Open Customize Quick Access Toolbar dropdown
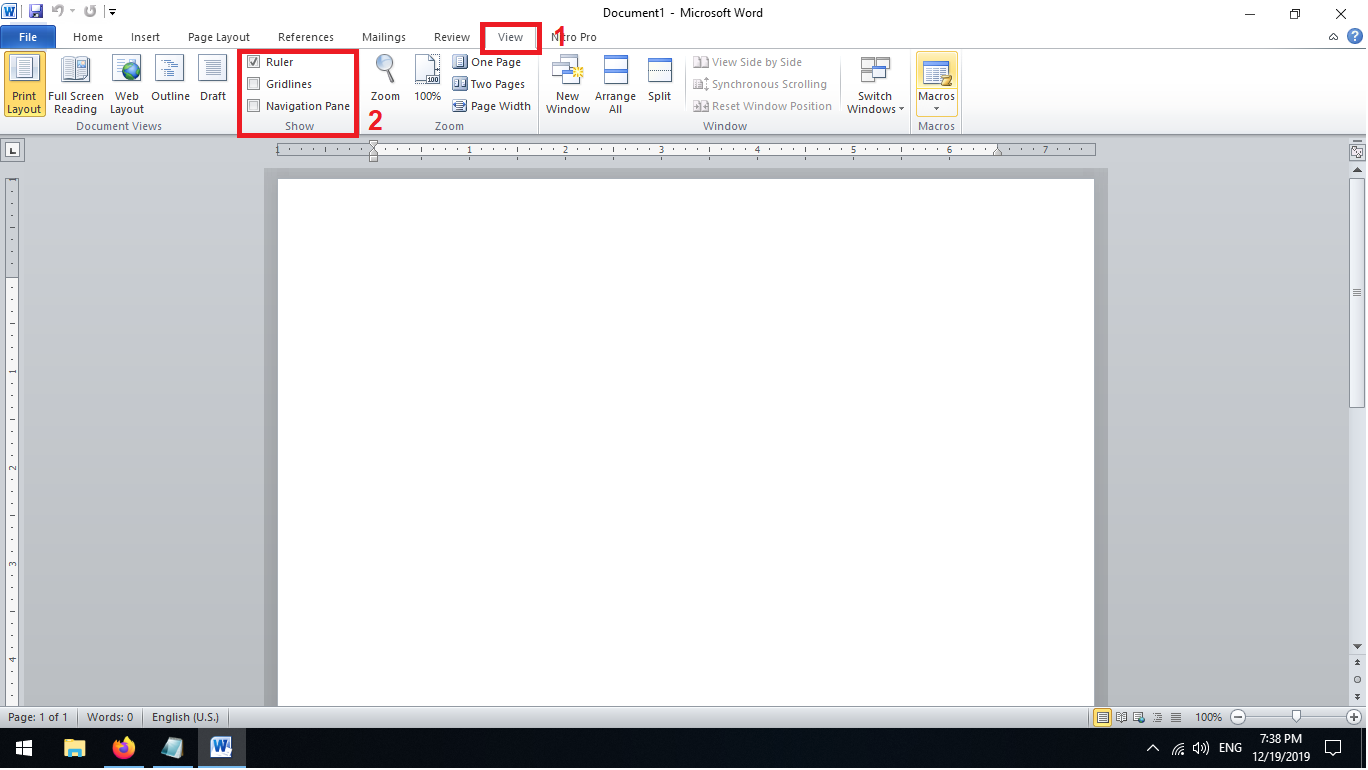This screenshot has width=1368, height=770. pyautogui.click(x=112, y=12)
